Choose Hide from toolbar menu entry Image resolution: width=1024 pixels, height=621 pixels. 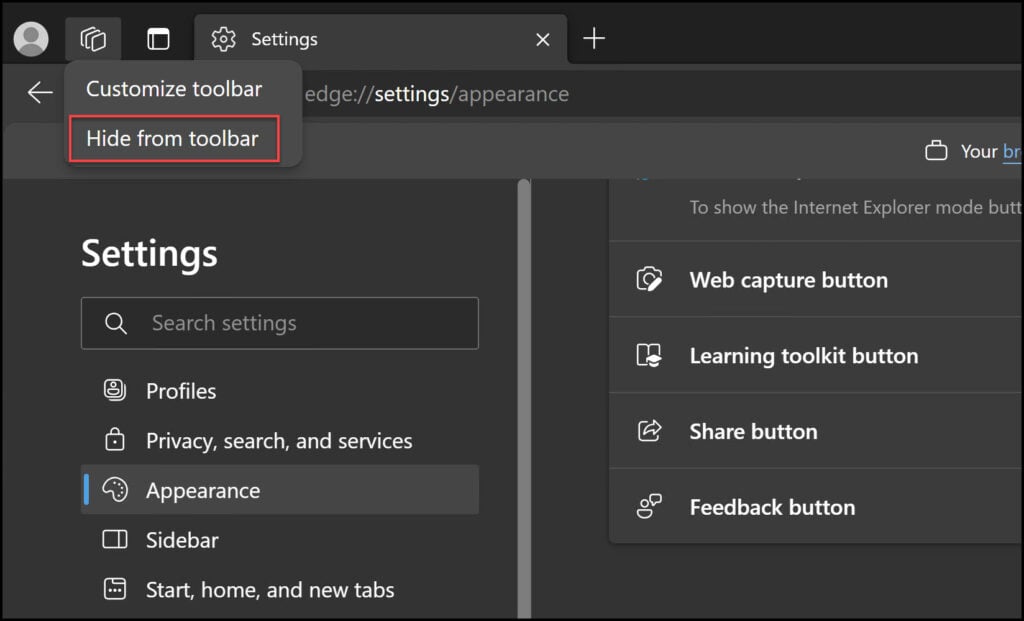(173, 138)
